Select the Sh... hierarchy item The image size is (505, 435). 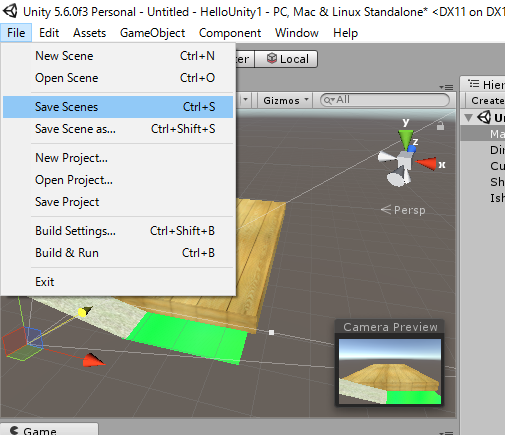(x=483, y=182)
